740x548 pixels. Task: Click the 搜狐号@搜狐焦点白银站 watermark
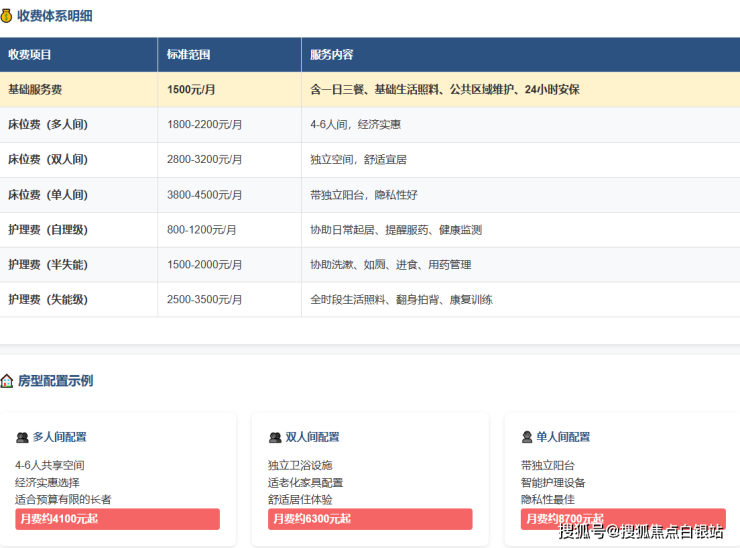click(640, 531)
